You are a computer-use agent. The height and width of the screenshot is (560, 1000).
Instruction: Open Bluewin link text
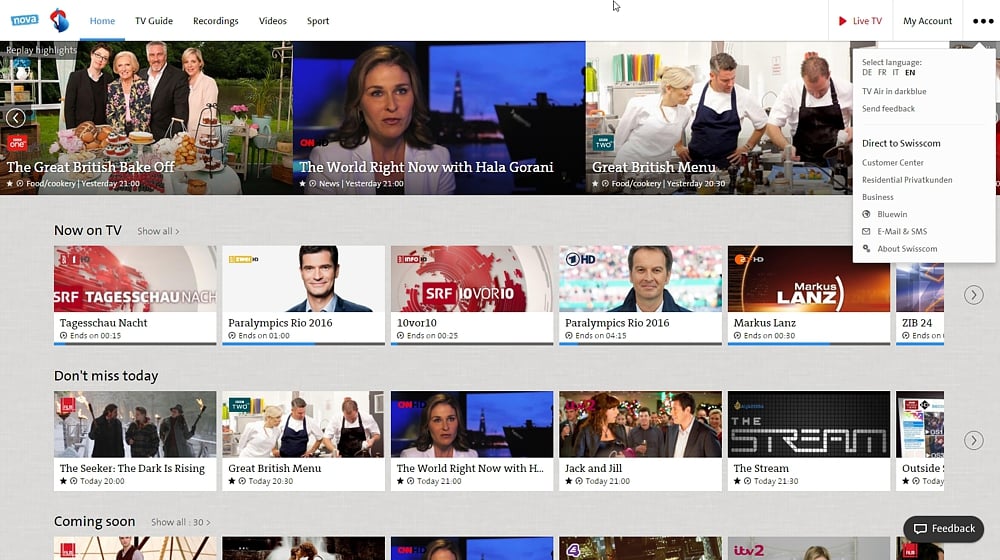892,214
